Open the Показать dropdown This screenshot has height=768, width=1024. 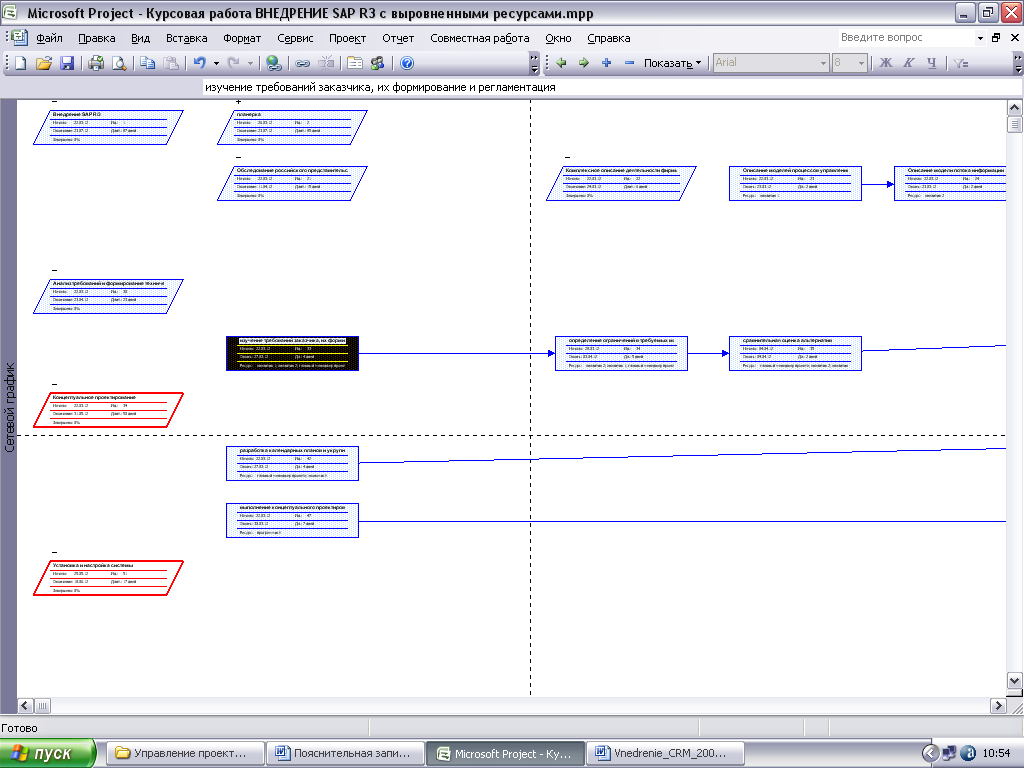click(672, 63)
